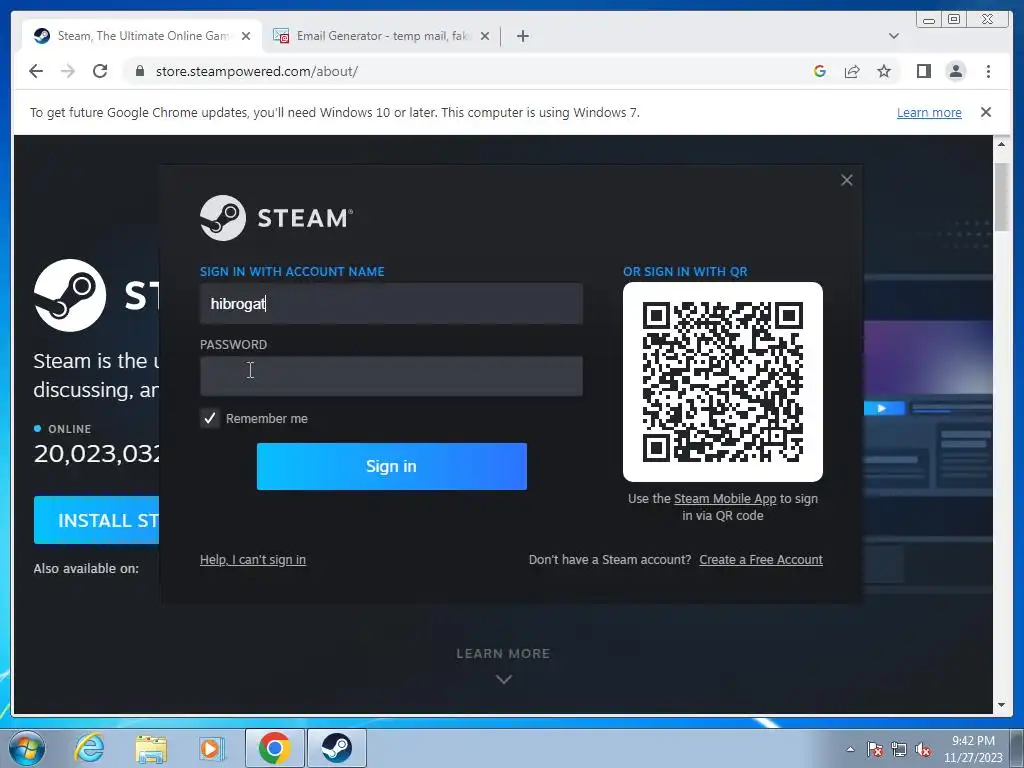Click the share page icon
This screenshot has height=768, width=1024.
[x=852, y=71]
